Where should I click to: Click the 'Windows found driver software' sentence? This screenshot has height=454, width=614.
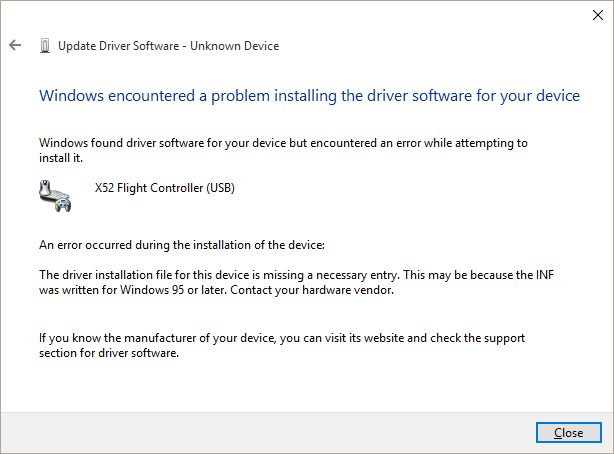pos(283,143)
